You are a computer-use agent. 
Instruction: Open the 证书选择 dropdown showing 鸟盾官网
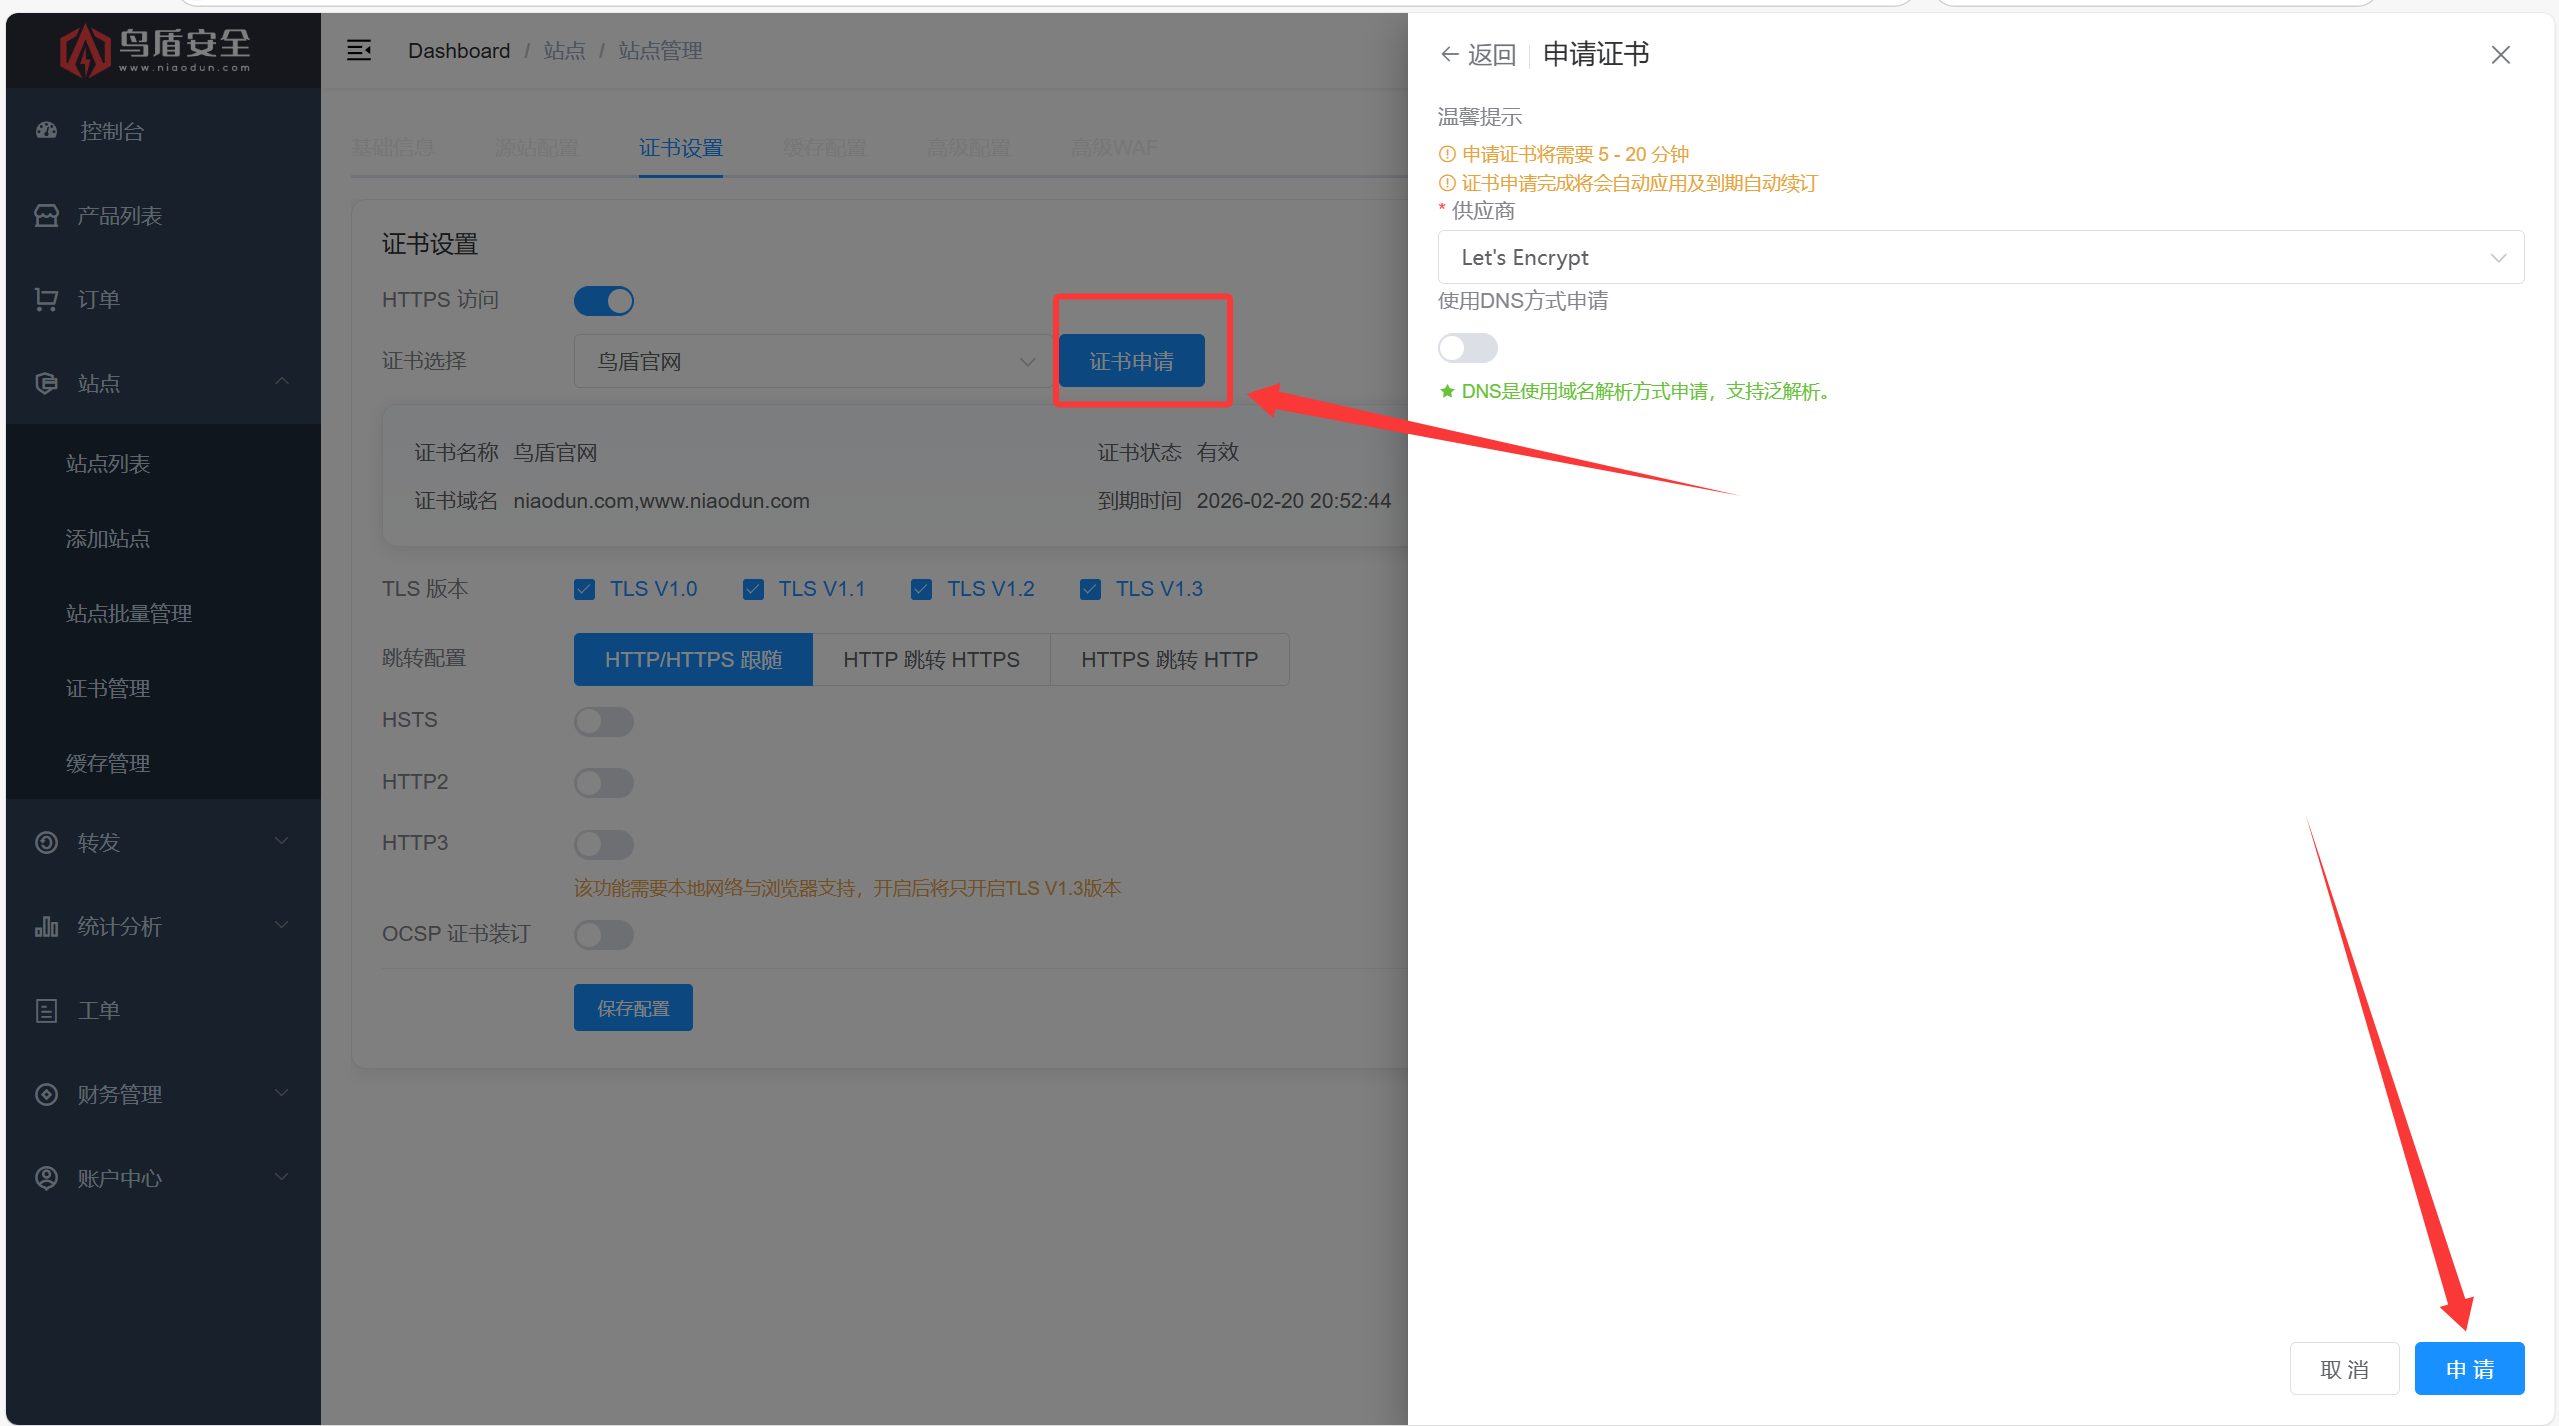pos(813,361)
